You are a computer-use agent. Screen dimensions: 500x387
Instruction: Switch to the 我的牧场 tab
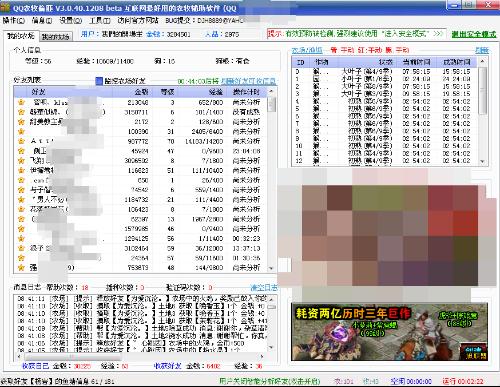tap(56, 36)
